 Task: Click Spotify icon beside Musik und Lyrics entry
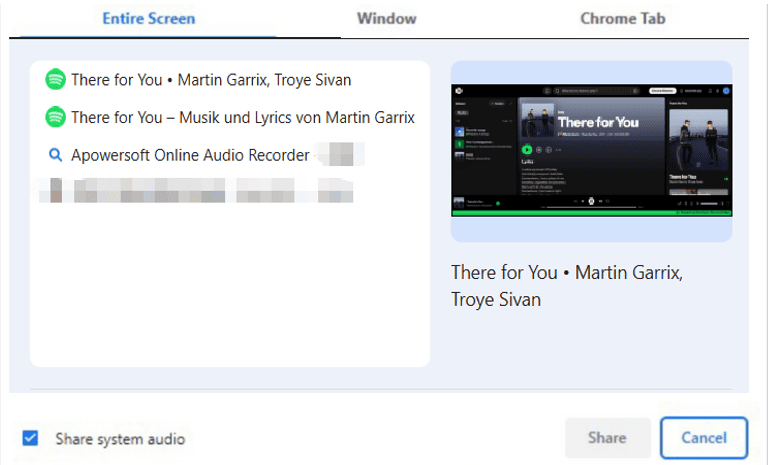click(55, 117)
